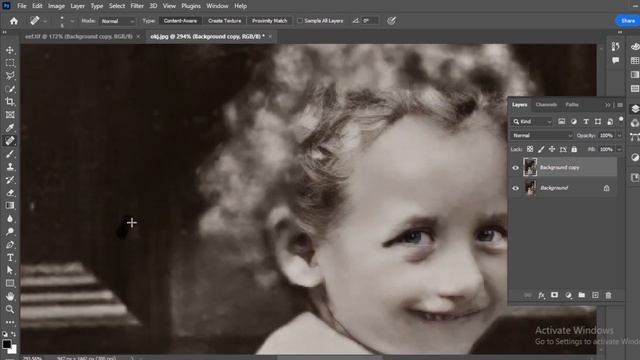The image size is (640, 360).
Task: Select the Eraser tool
Action: click(10, 193)
